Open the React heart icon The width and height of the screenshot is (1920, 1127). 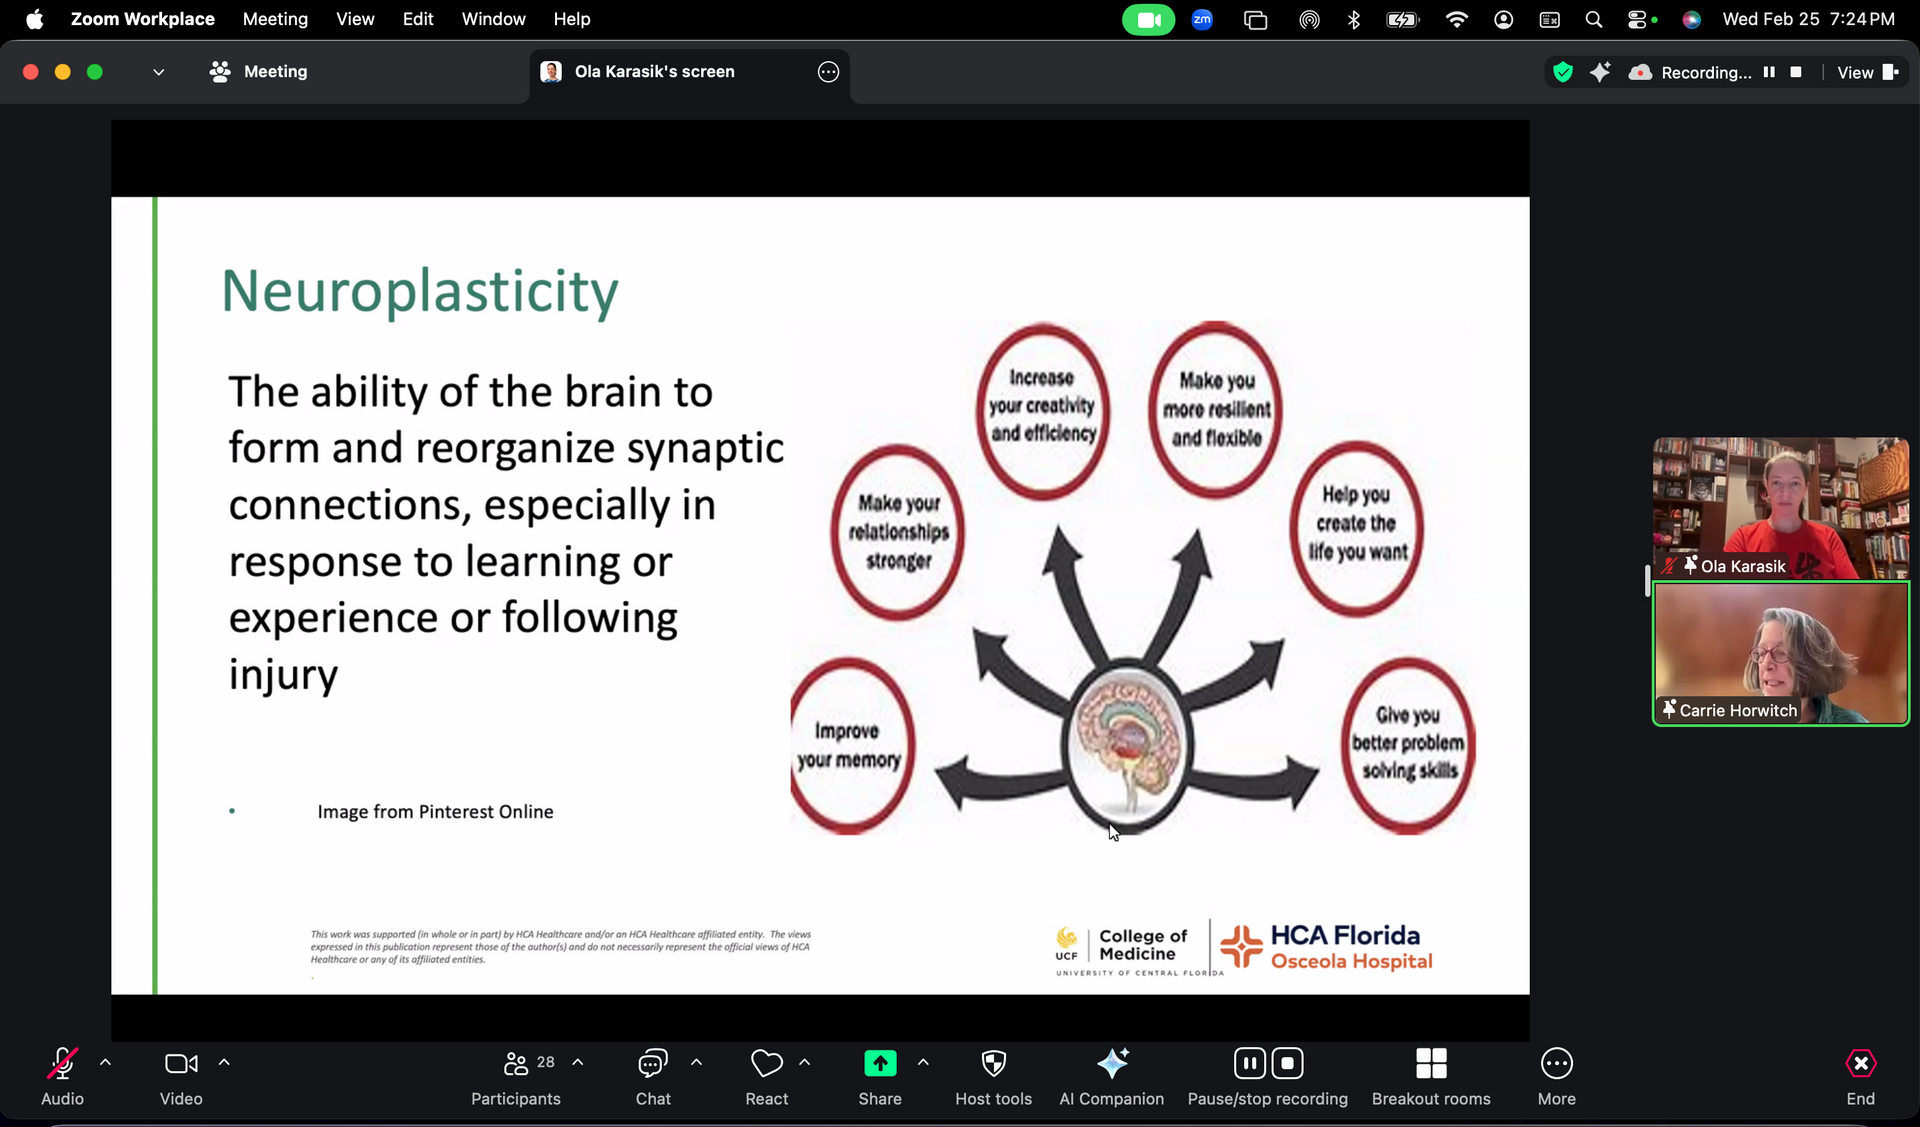[766, 1076]
